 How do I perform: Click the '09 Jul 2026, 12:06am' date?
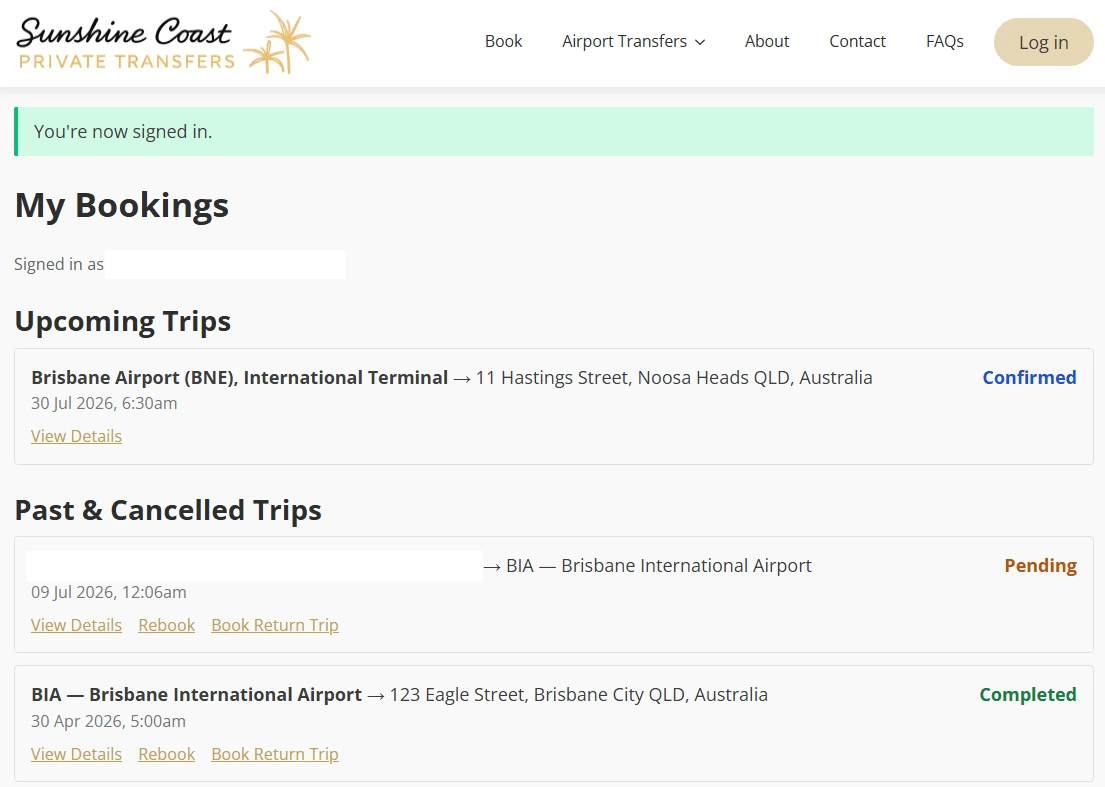pos(109,593)
